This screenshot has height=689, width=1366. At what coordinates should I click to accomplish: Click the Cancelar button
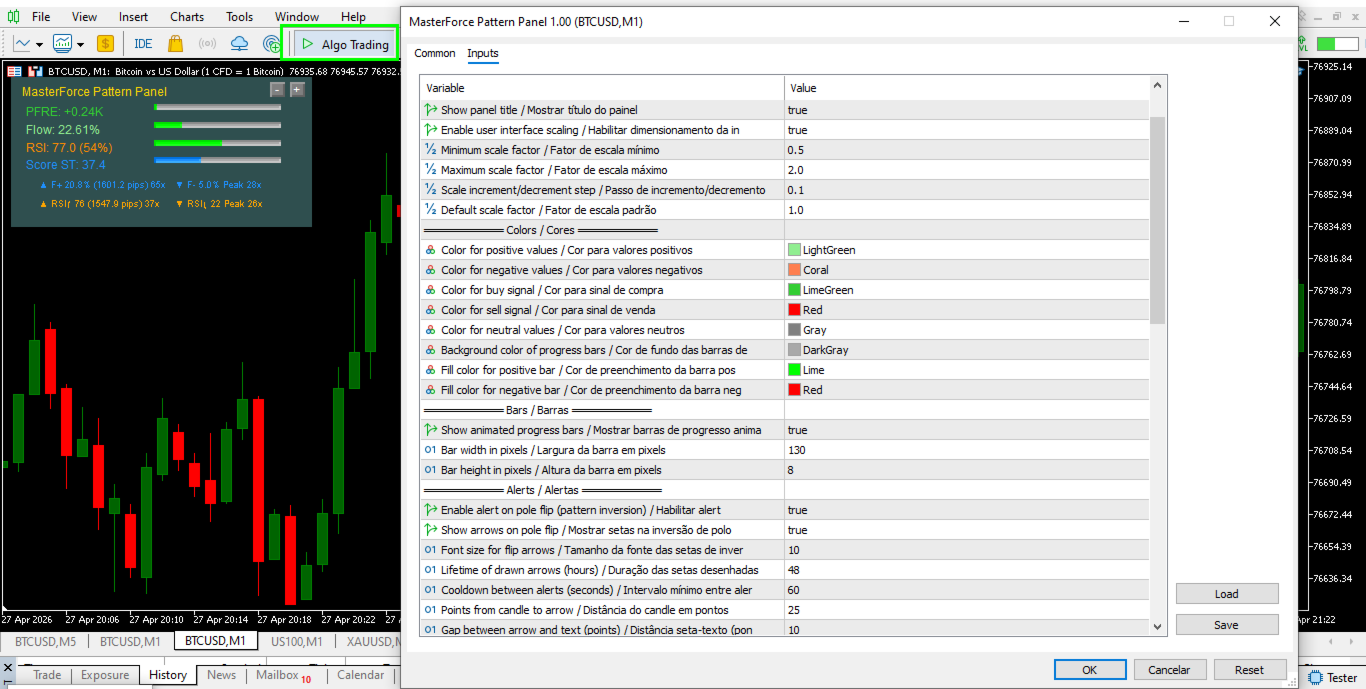pyautogui.click(x=1169, y=670)
